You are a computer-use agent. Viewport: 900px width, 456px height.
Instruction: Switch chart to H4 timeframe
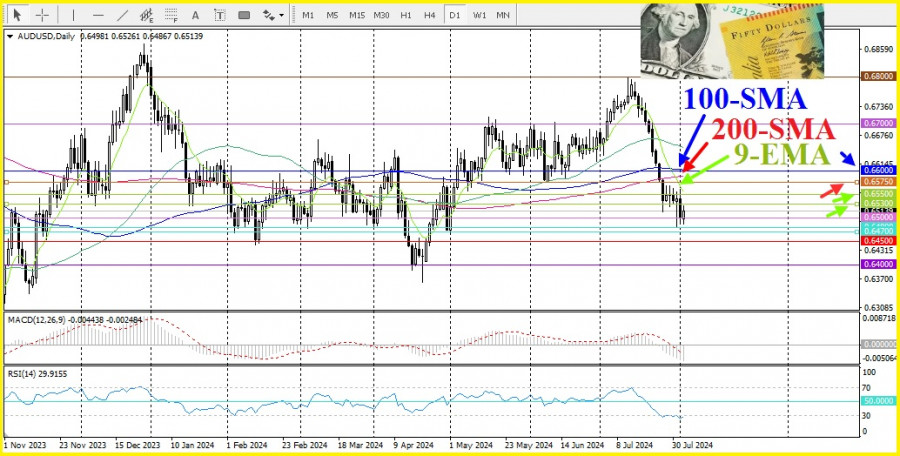(429, 15)
